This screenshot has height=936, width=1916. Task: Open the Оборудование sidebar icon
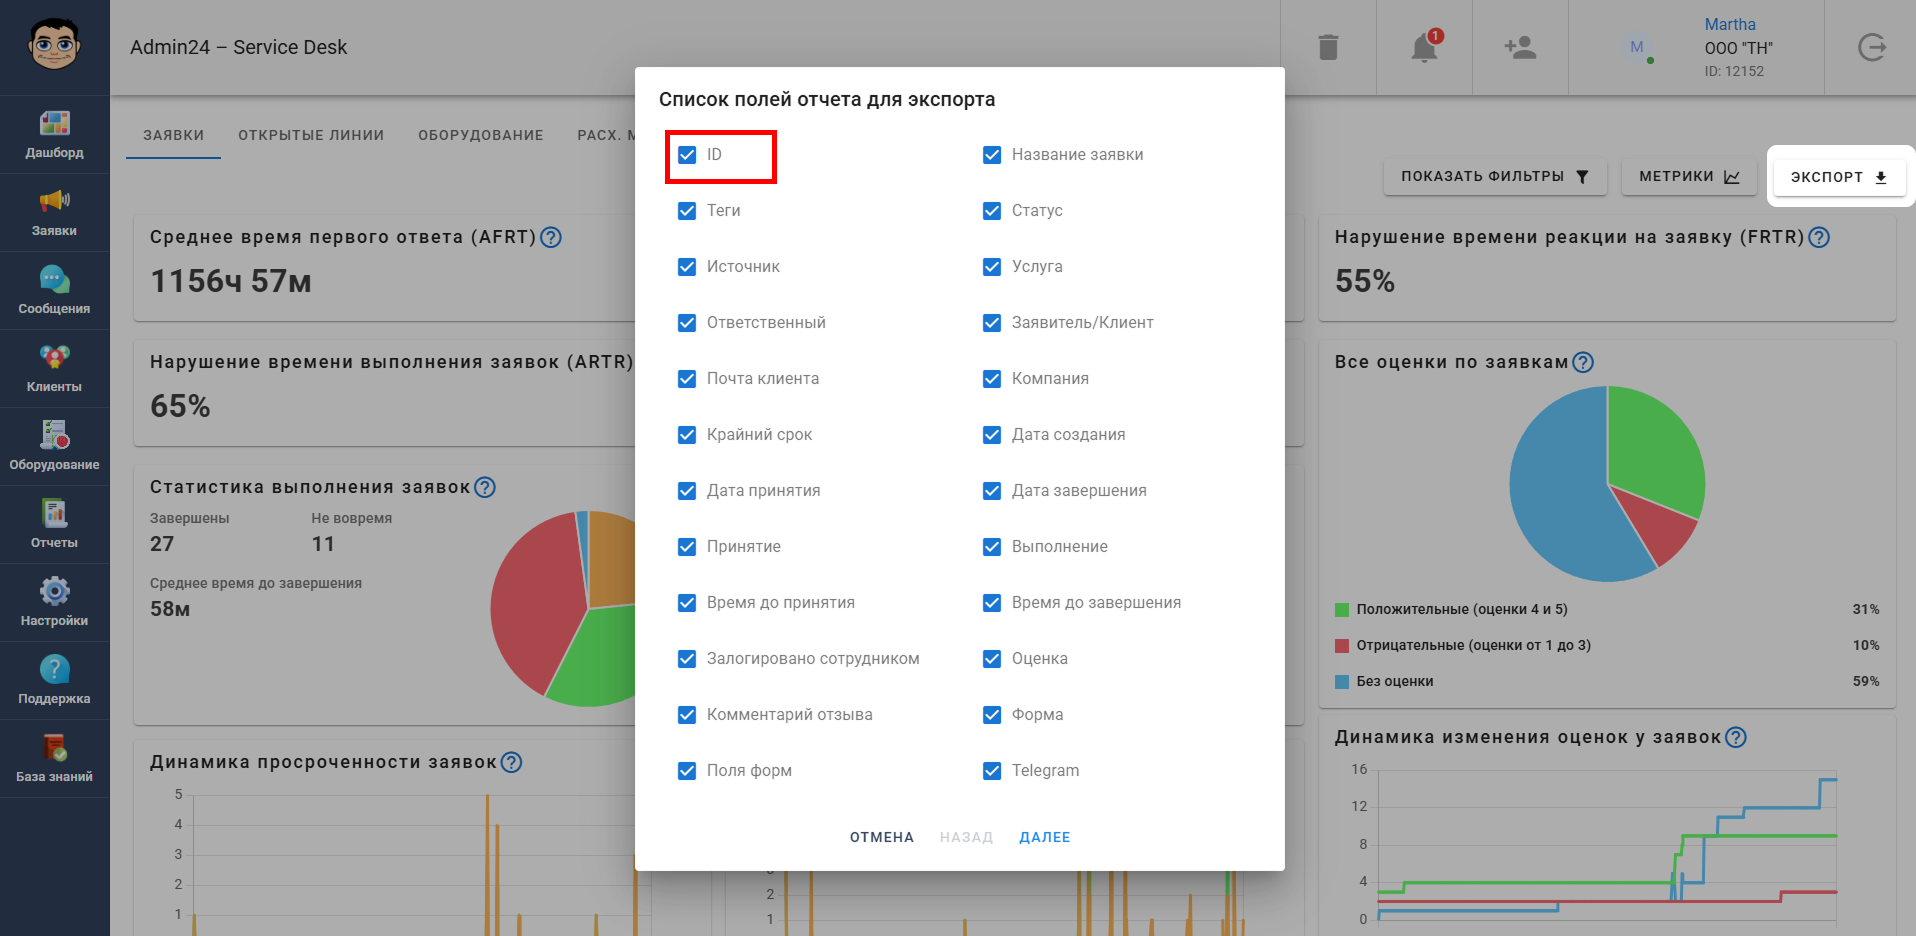[54, 435]
